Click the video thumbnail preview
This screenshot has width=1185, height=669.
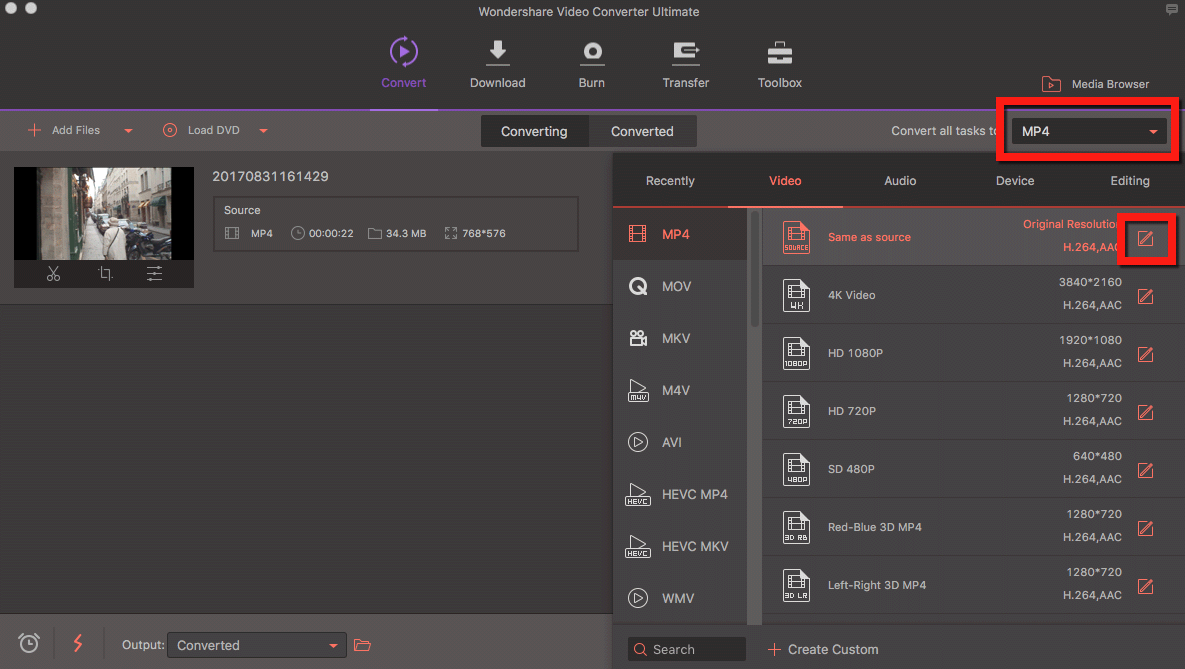point(104,213)
